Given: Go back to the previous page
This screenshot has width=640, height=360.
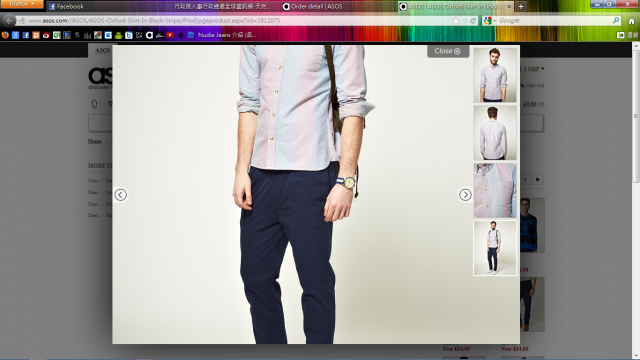Looking at the screenshot, I should click(9, 20).
